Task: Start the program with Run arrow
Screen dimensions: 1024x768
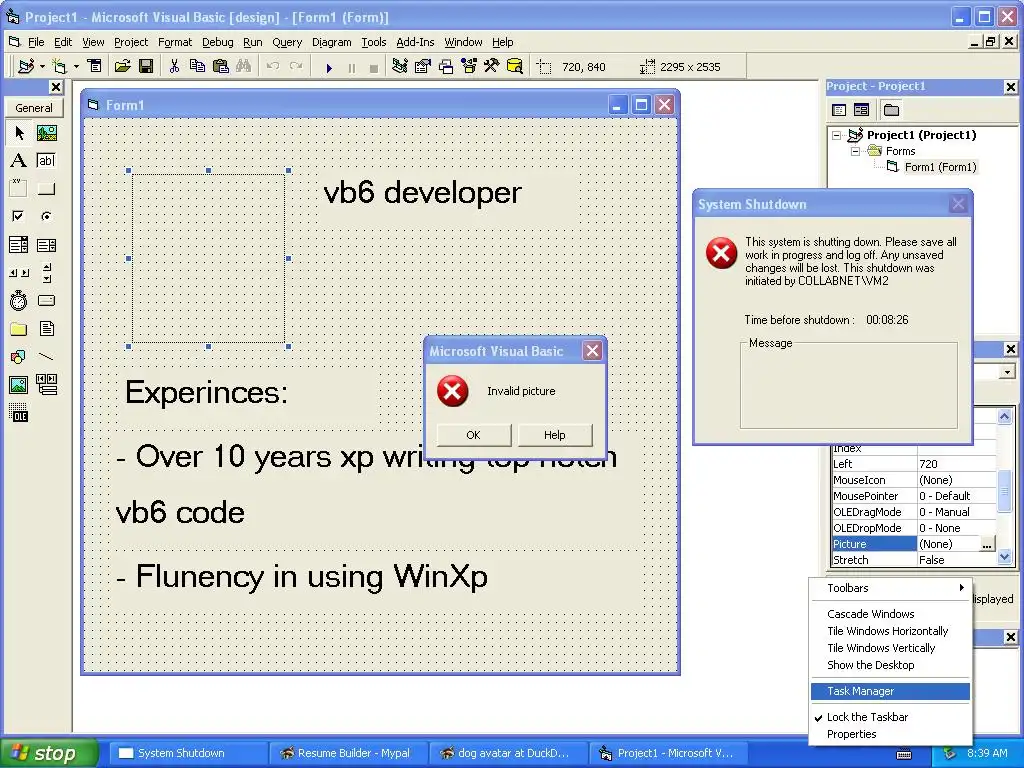Action: tap(329, 67)
